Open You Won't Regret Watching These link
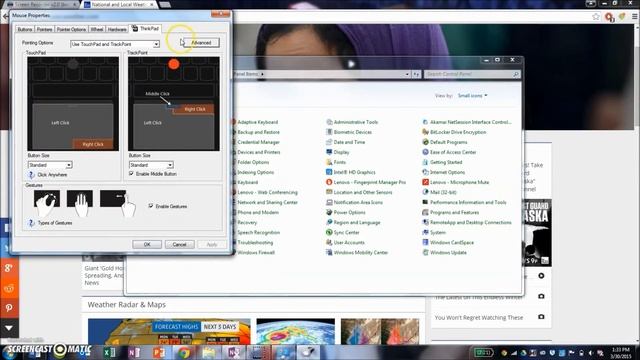This screenshot has width=640, height=360. click(x=479, y=317)
